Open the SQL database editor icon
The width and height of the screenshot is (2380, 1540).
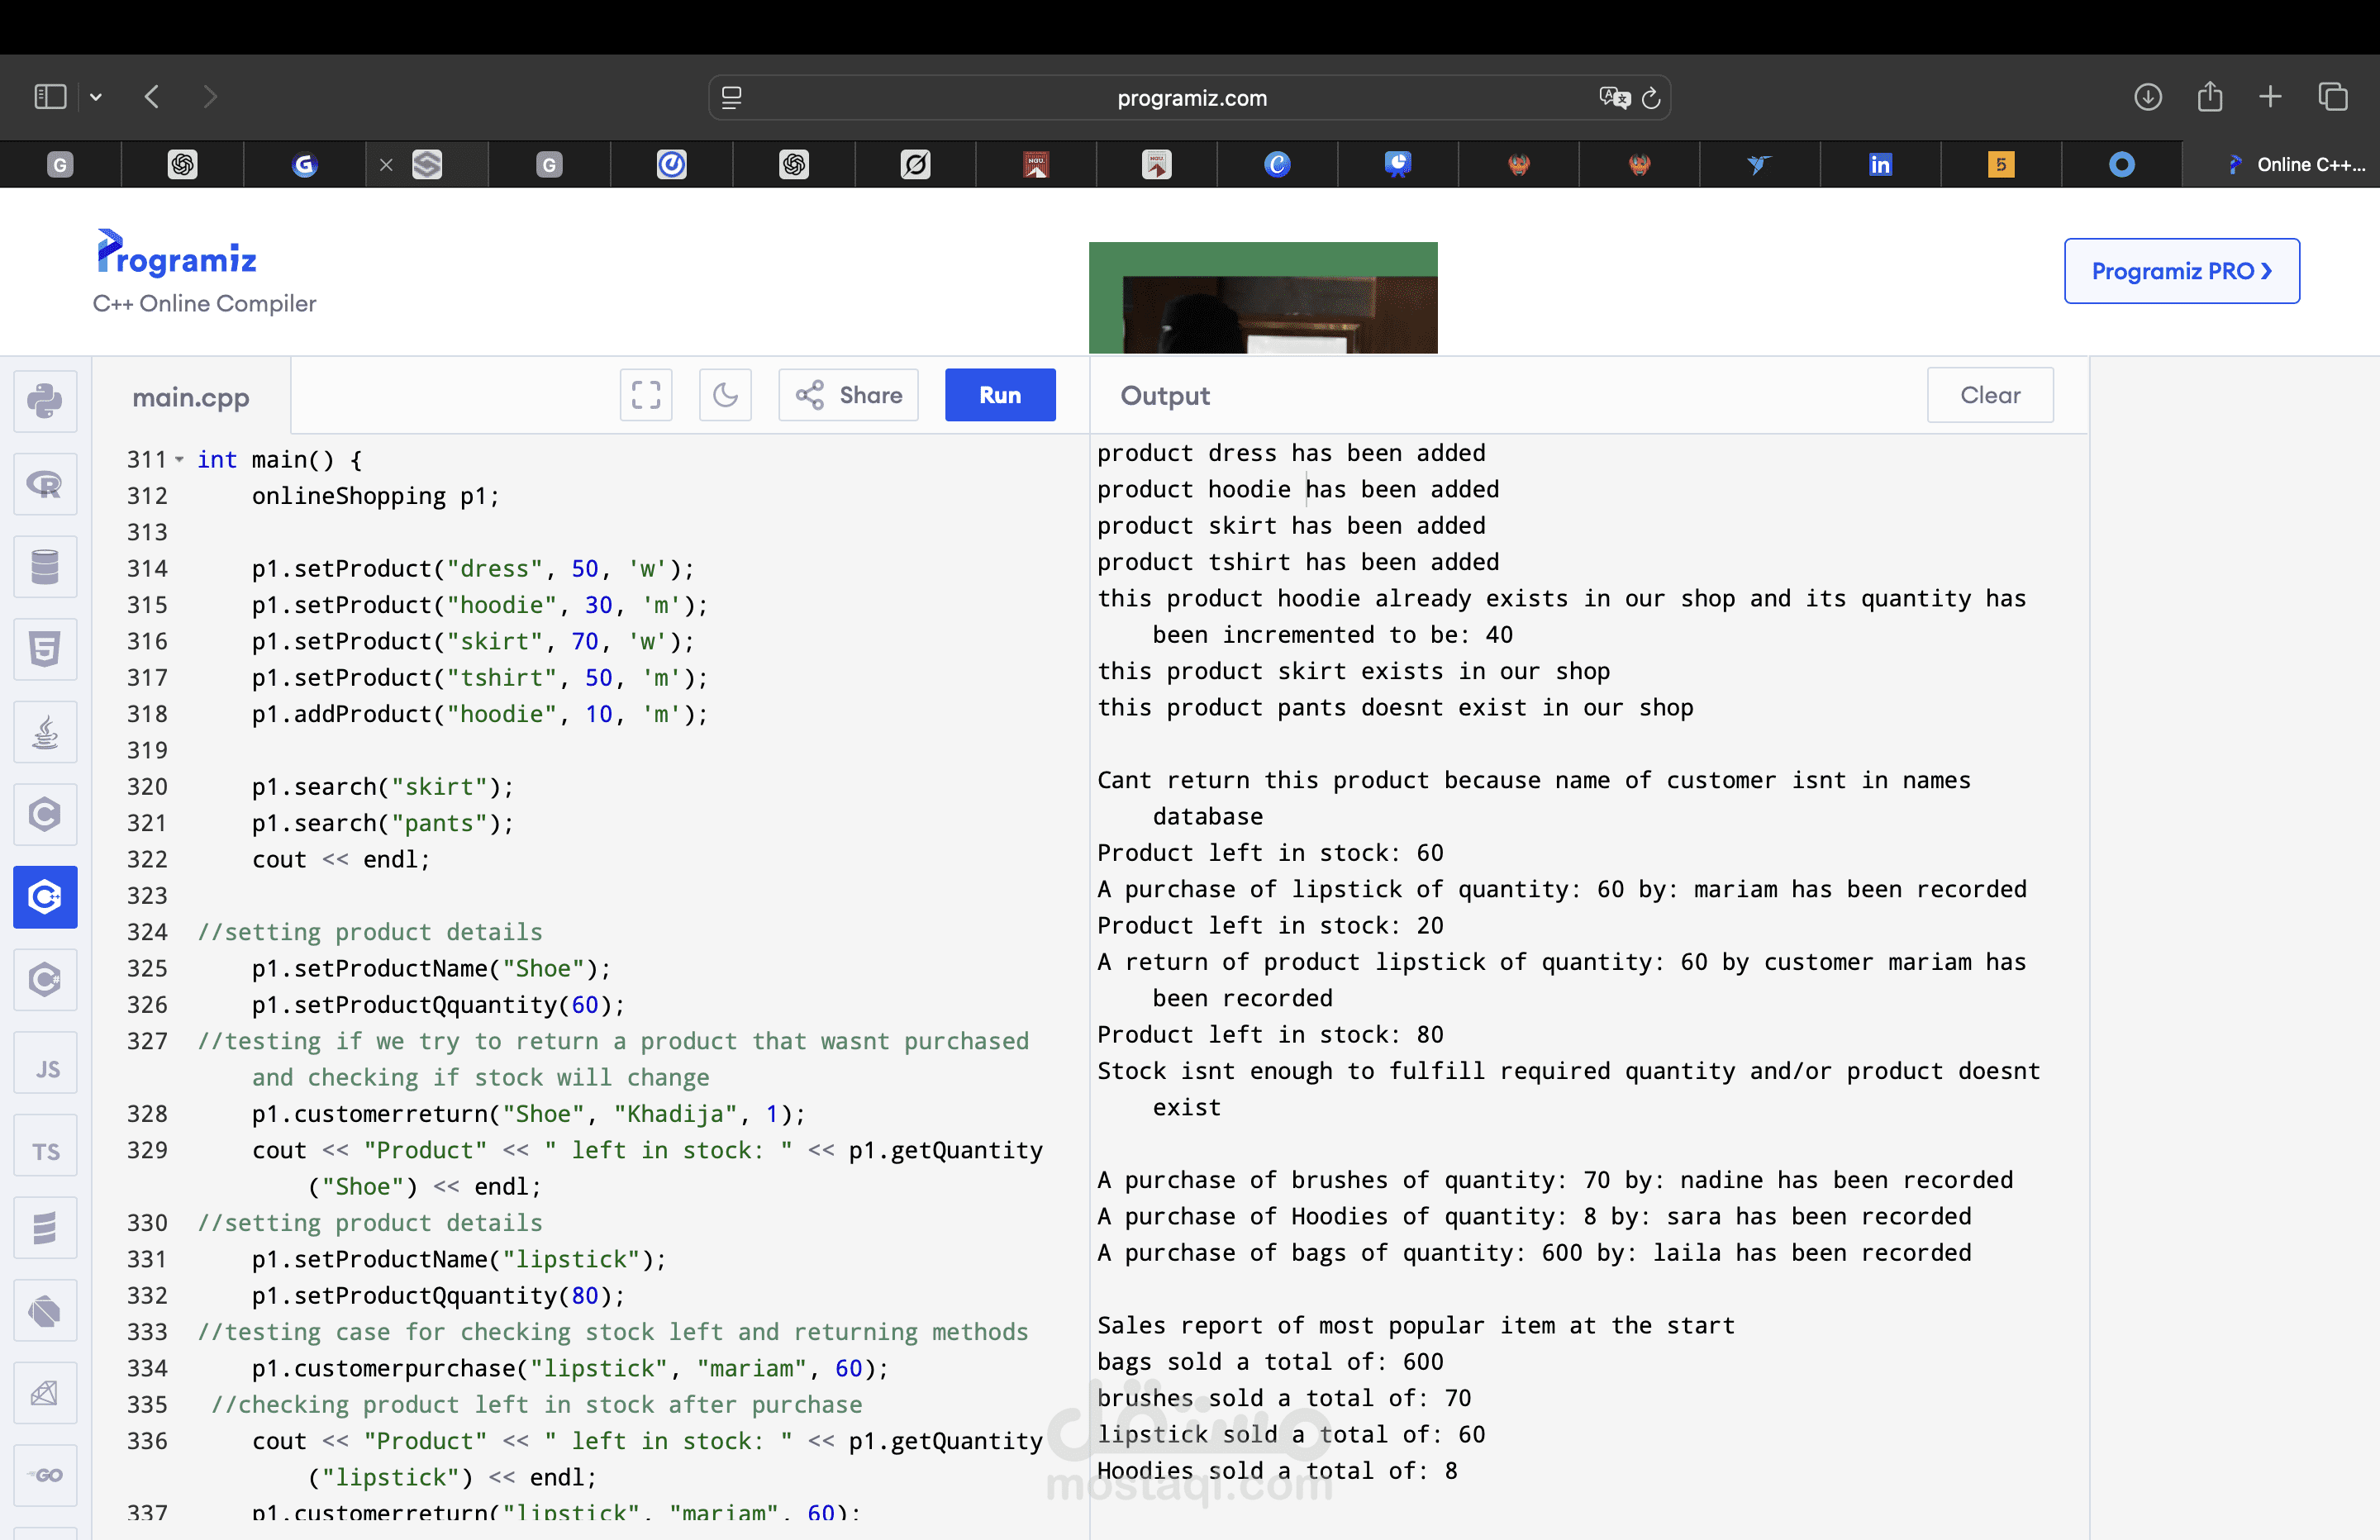45,567
